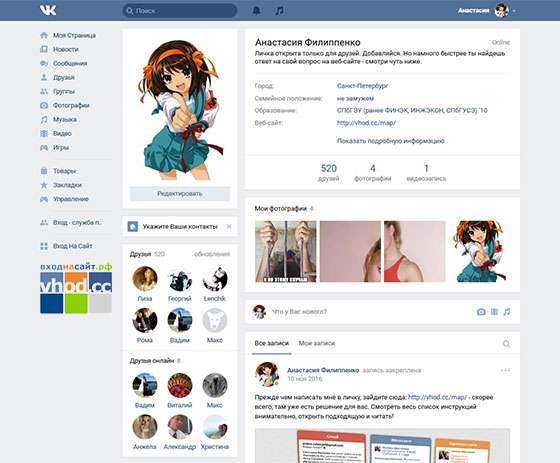The width and height of the screenshot is (560, 463).
Task: Click the Управление sidebar icon
Action: point(44,199)
